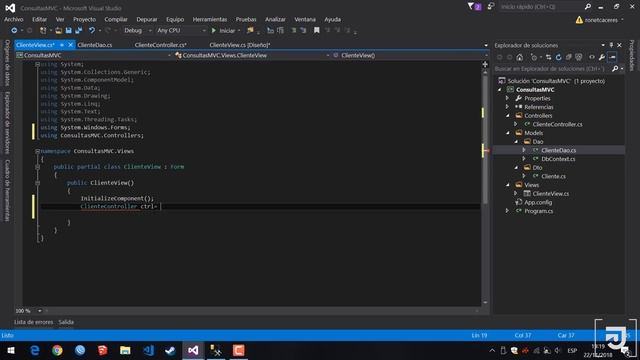The width and height of the screenshot is (640, 360).
Task: Open the Depurar menu
Action: tap(147, 19)
